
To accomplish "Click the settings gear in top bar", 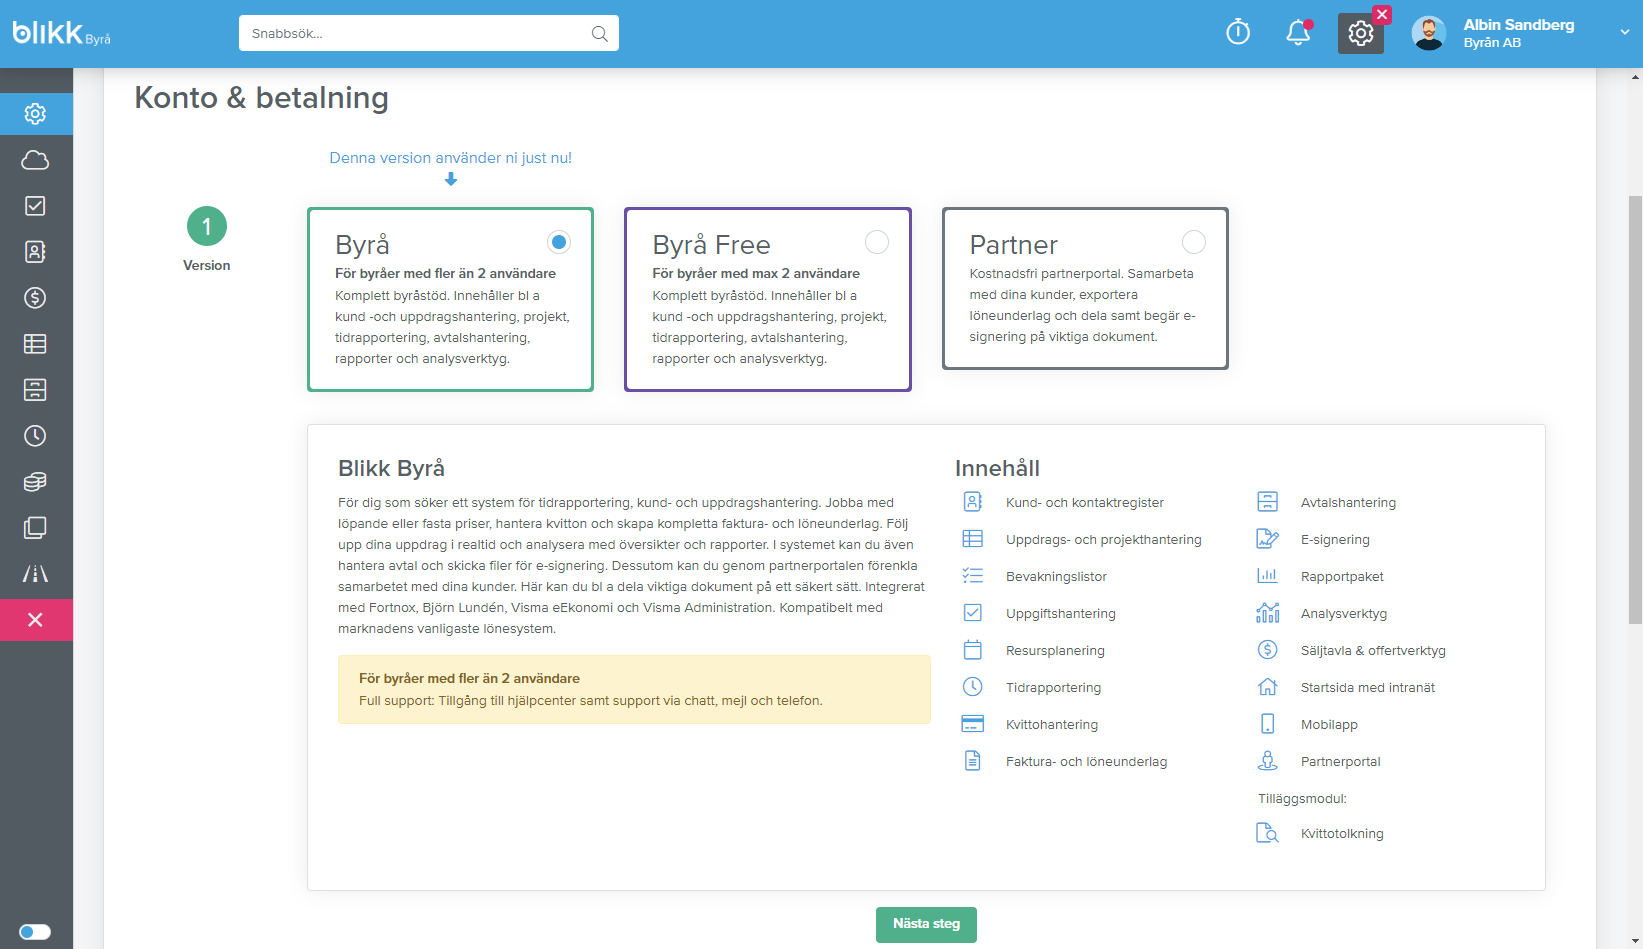I will pos(1361,34).
